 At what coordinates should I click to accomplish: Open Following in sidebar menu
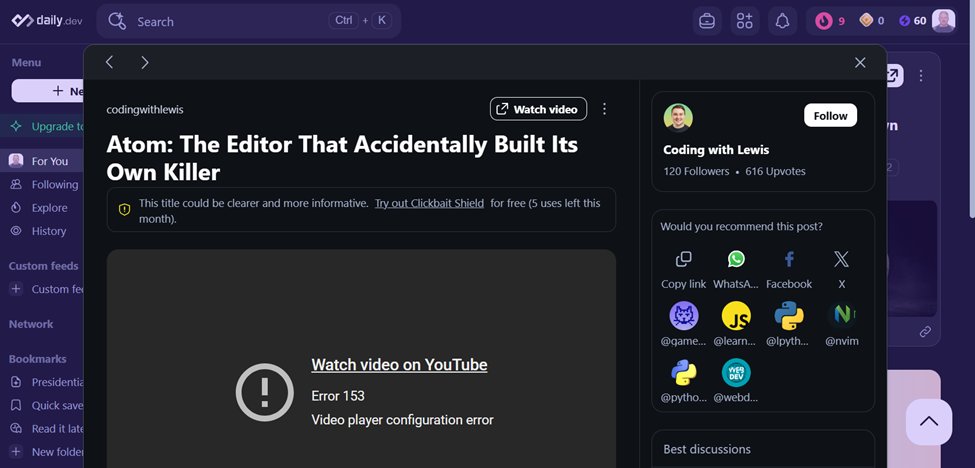(42, 185)
